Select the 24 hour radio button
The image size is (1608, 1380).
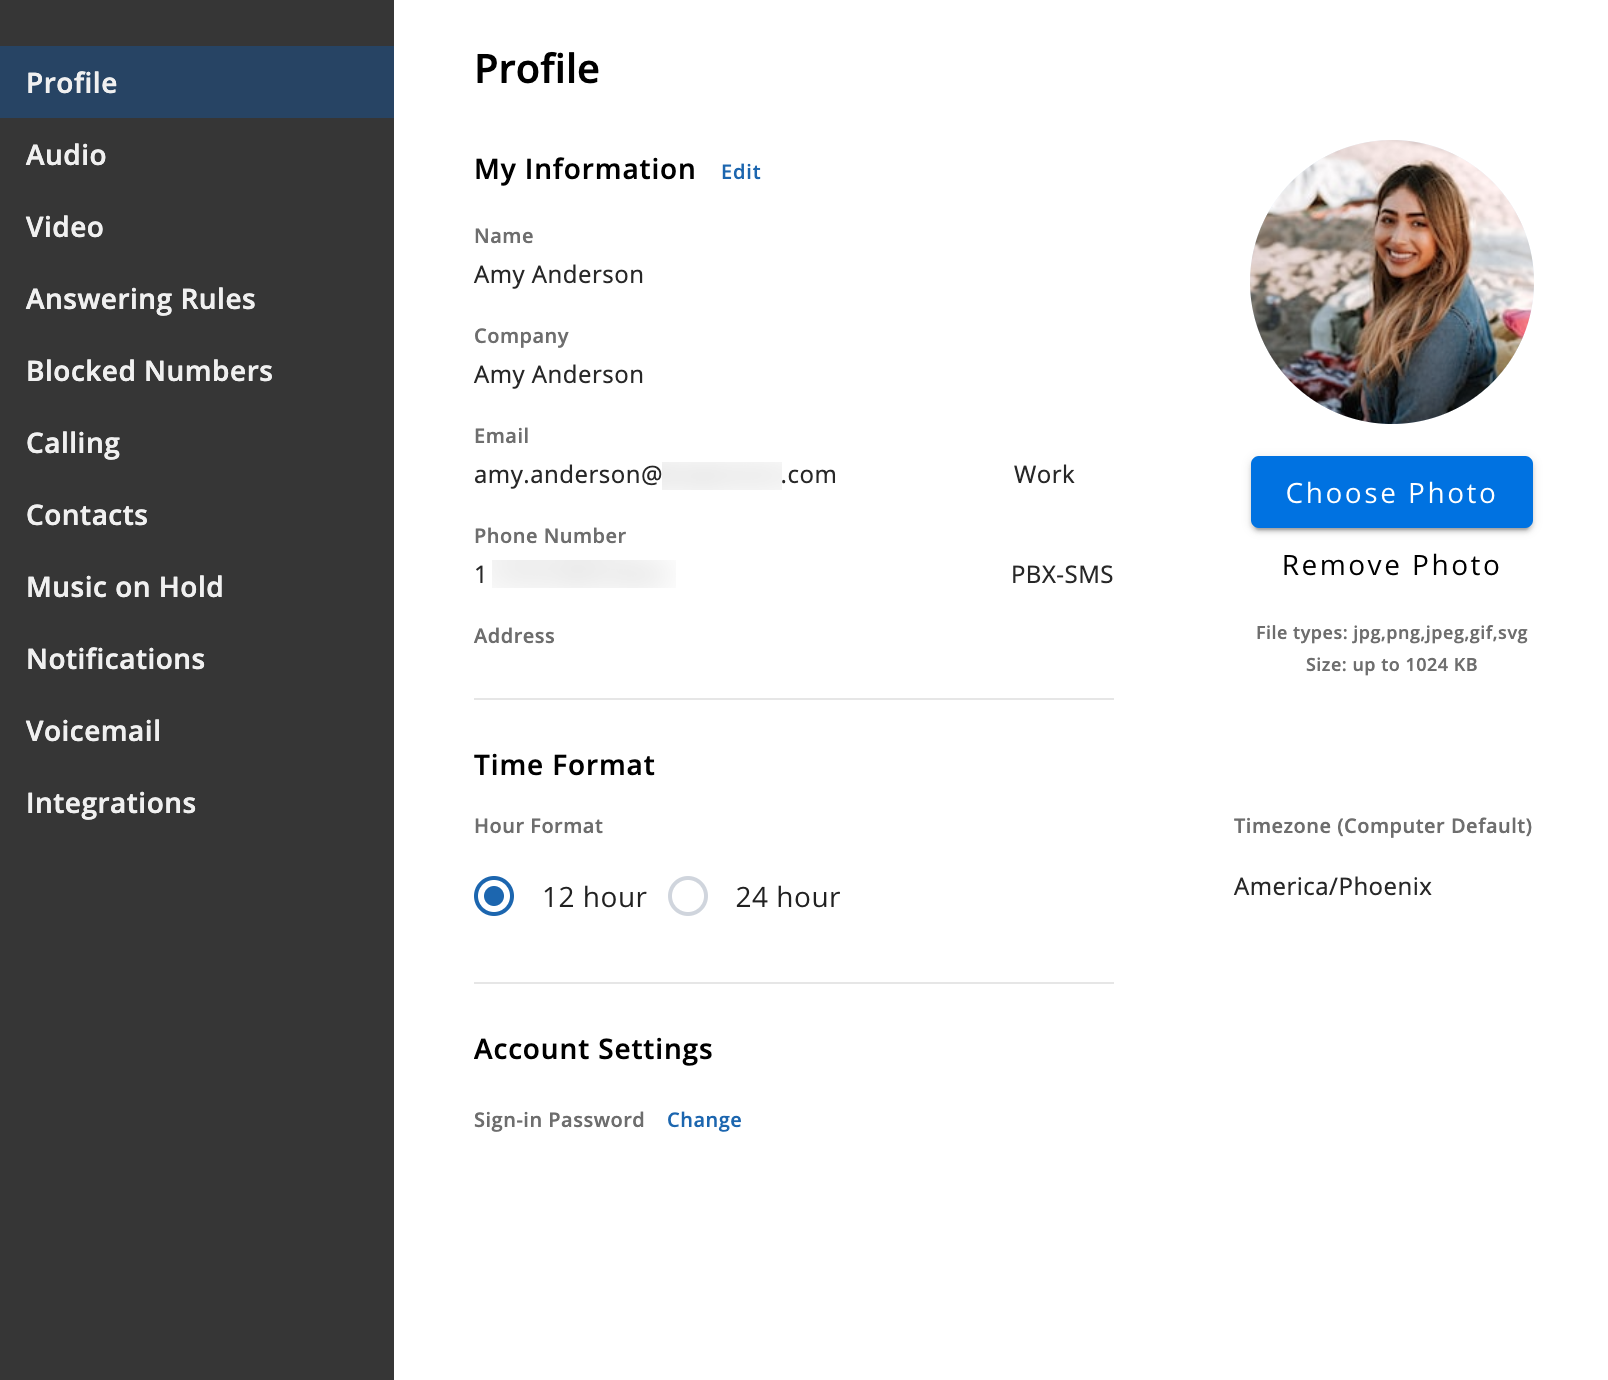click(688, 896)
